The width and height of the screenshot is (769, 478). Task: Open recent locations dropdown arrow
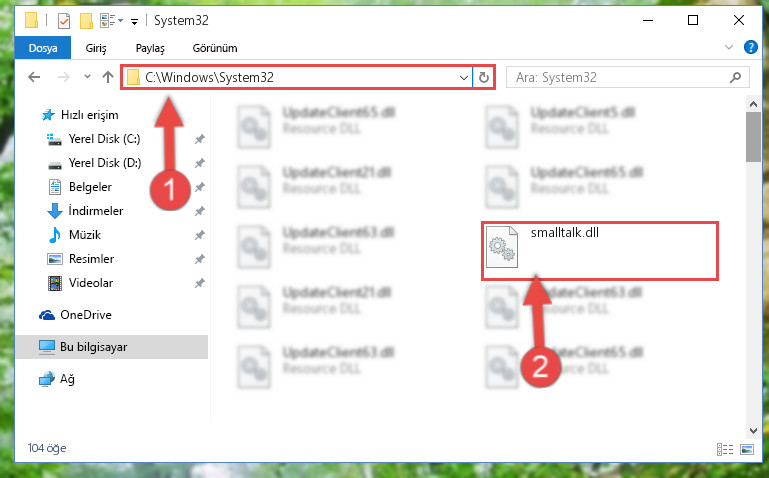pos(87,76)
